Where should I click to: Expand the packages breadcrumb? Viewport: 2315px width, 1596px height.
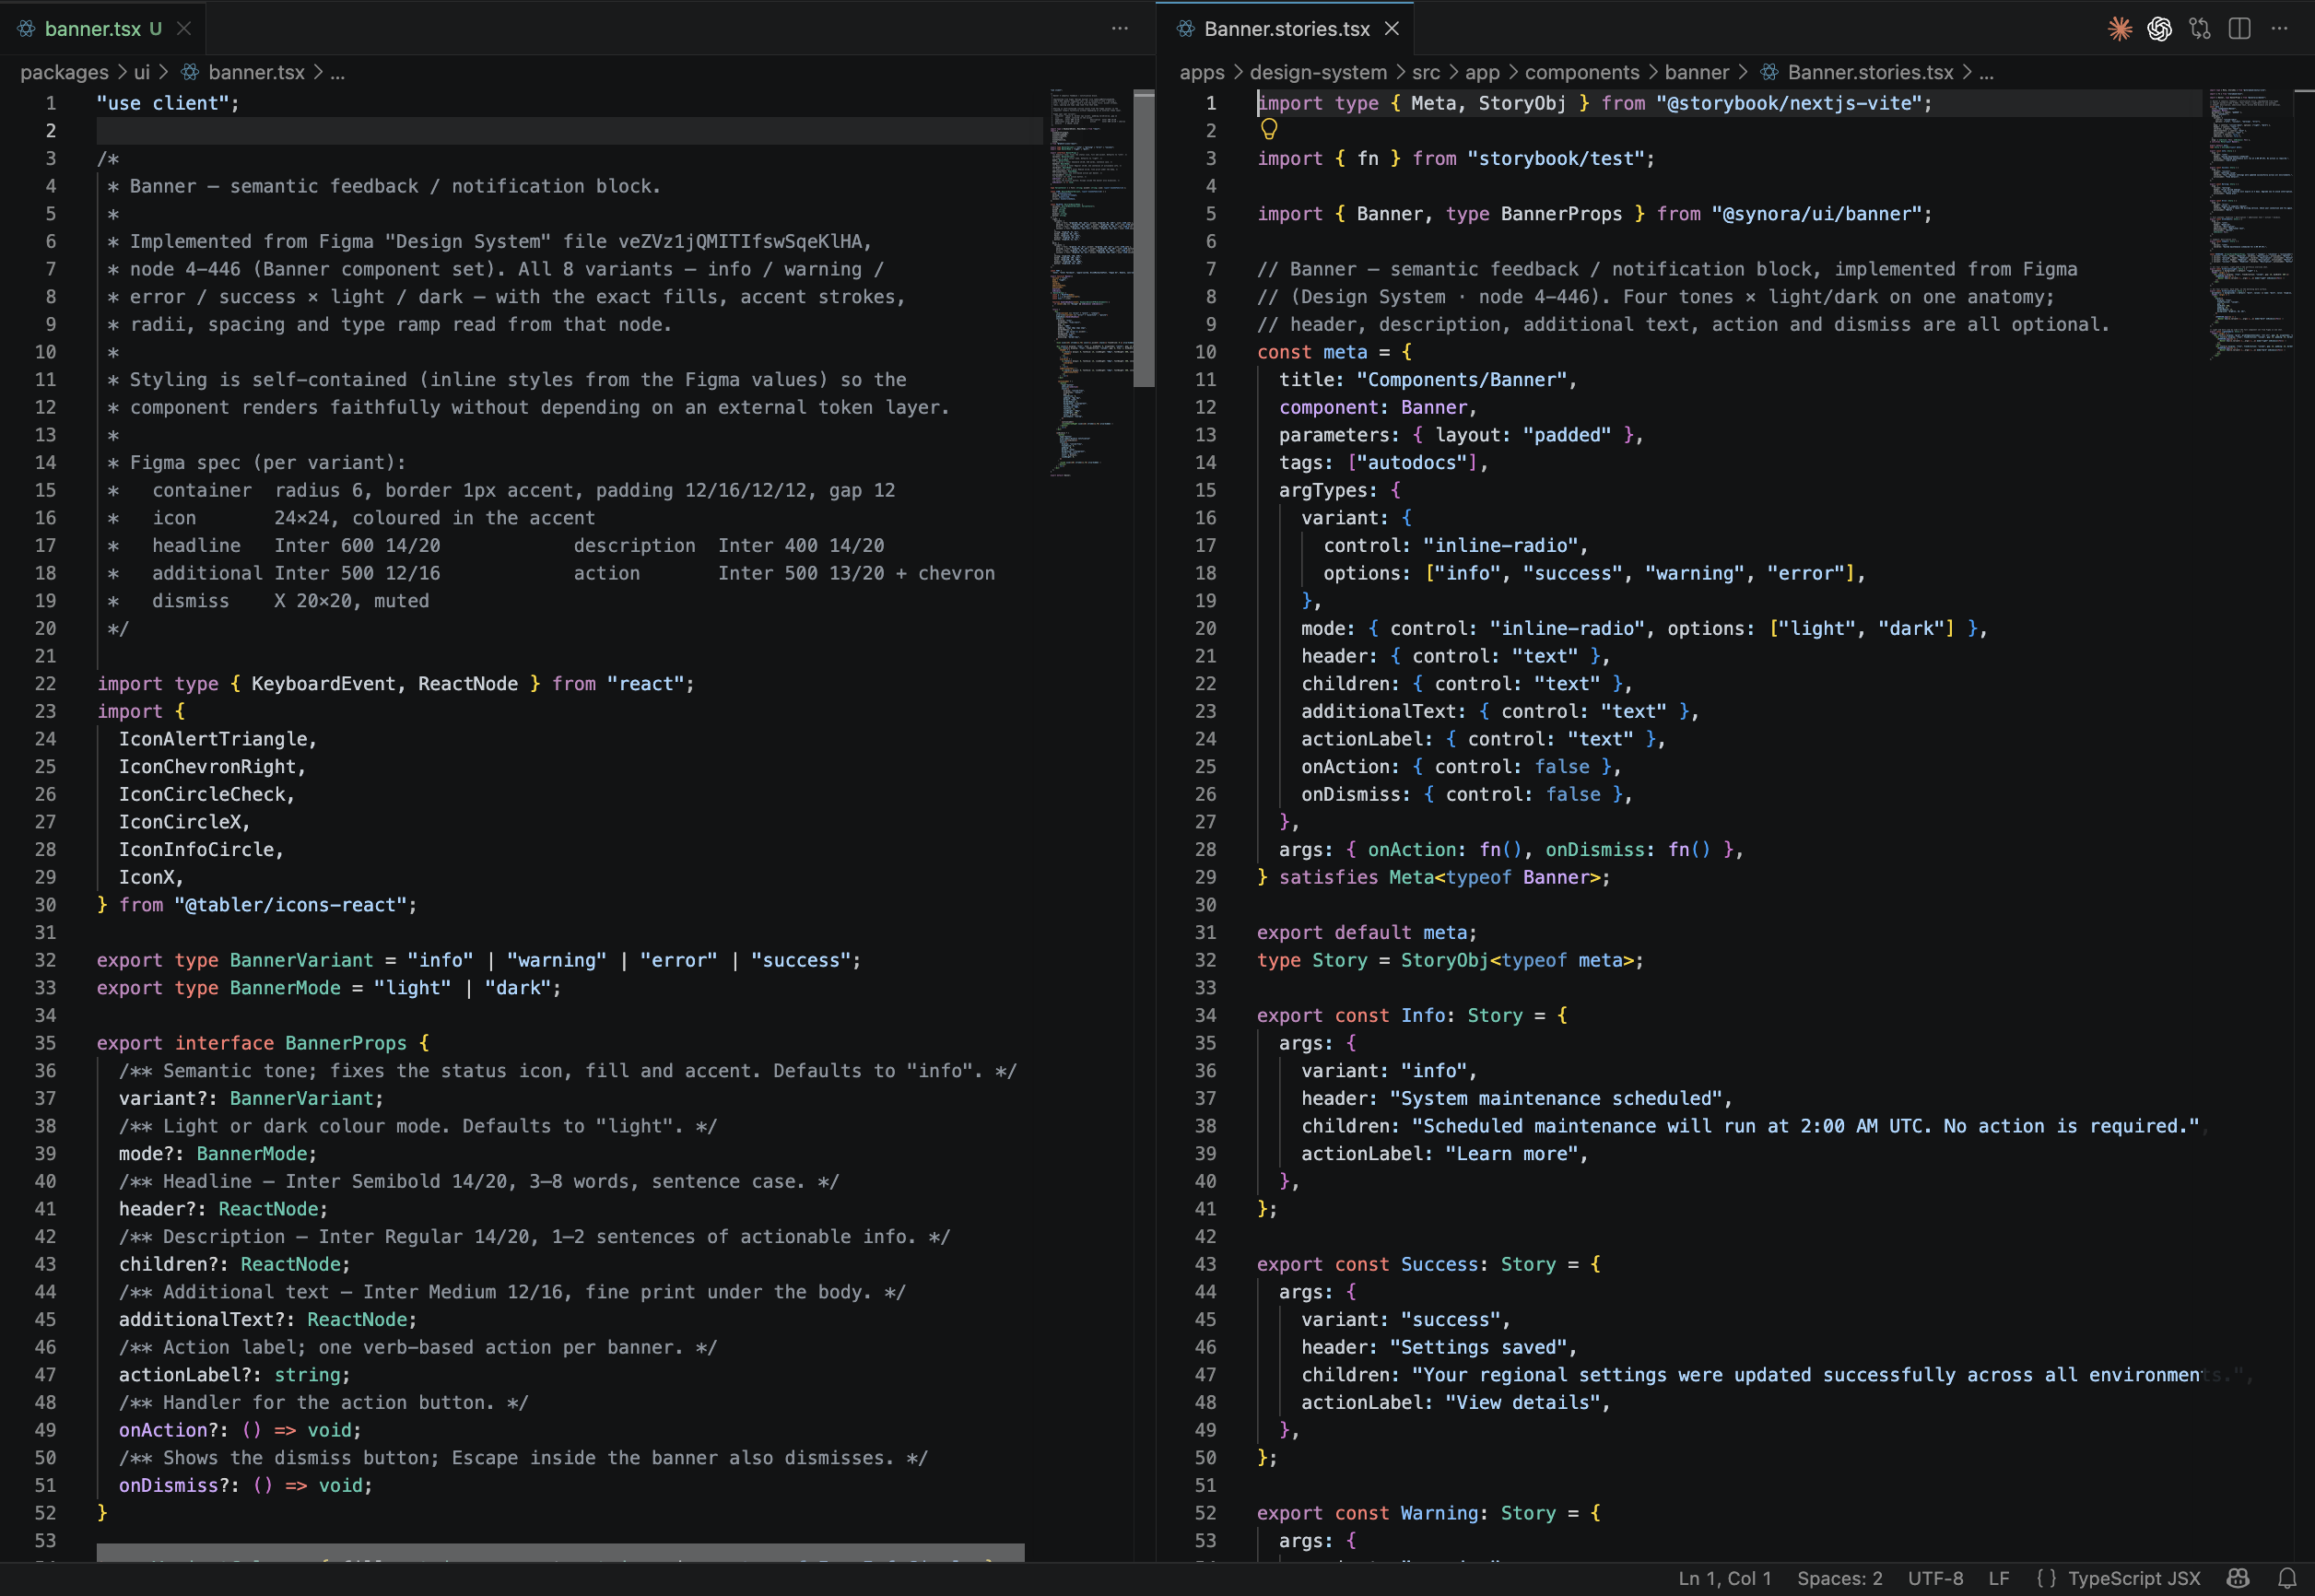[64, 72]
